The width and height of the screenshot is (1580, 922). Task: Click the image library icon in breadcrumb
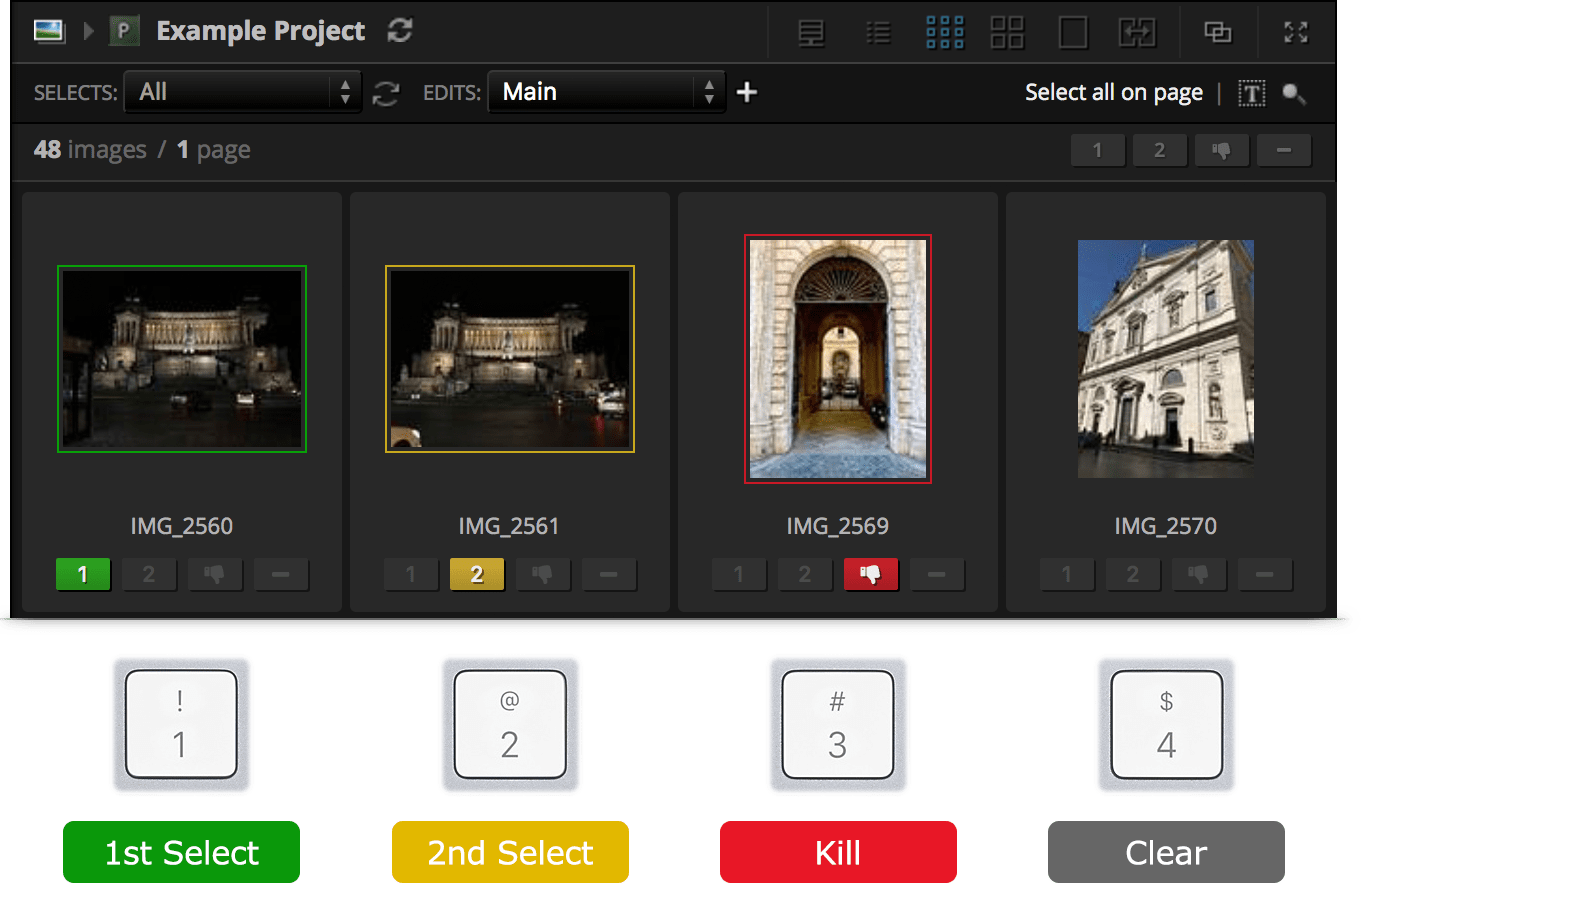point(49,31)
